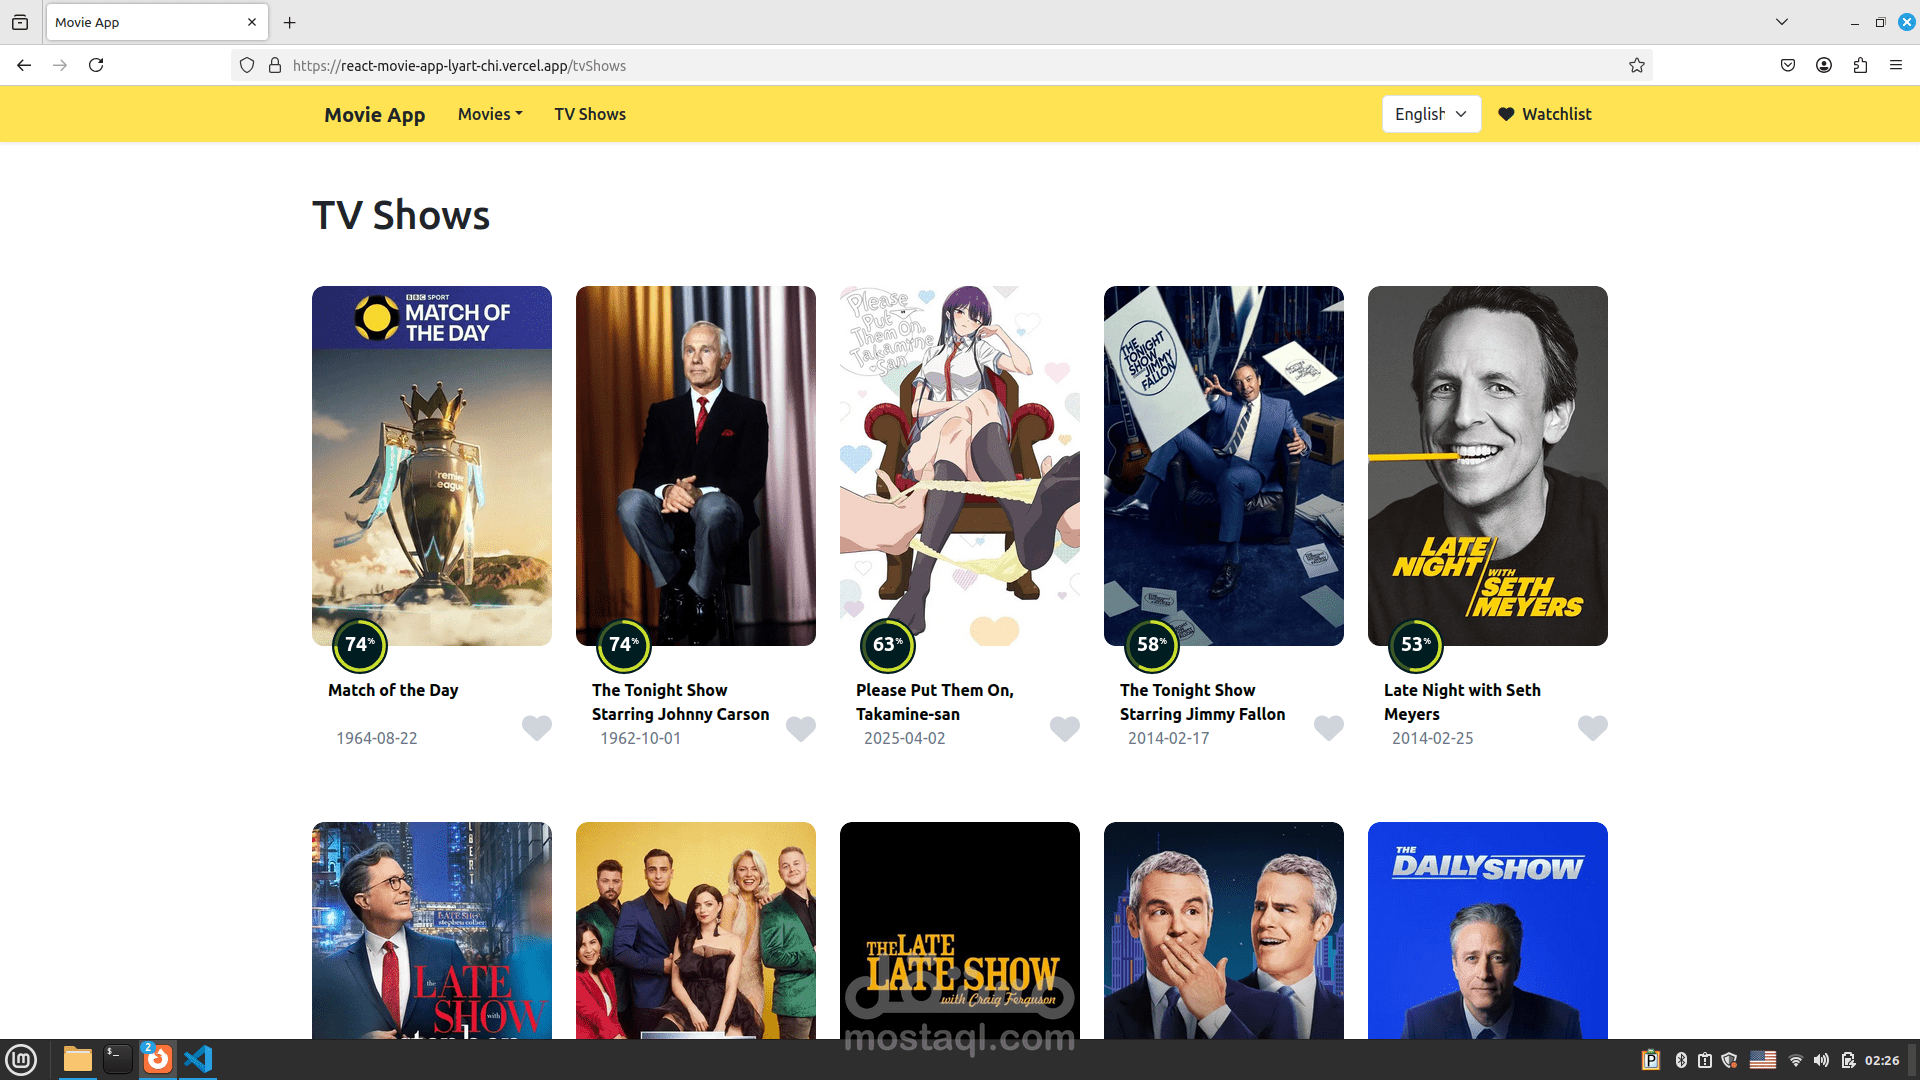Screen dimensions: 1920x1080
Task: Expand the Movies dropdown menu
Action: pos(490,114)
